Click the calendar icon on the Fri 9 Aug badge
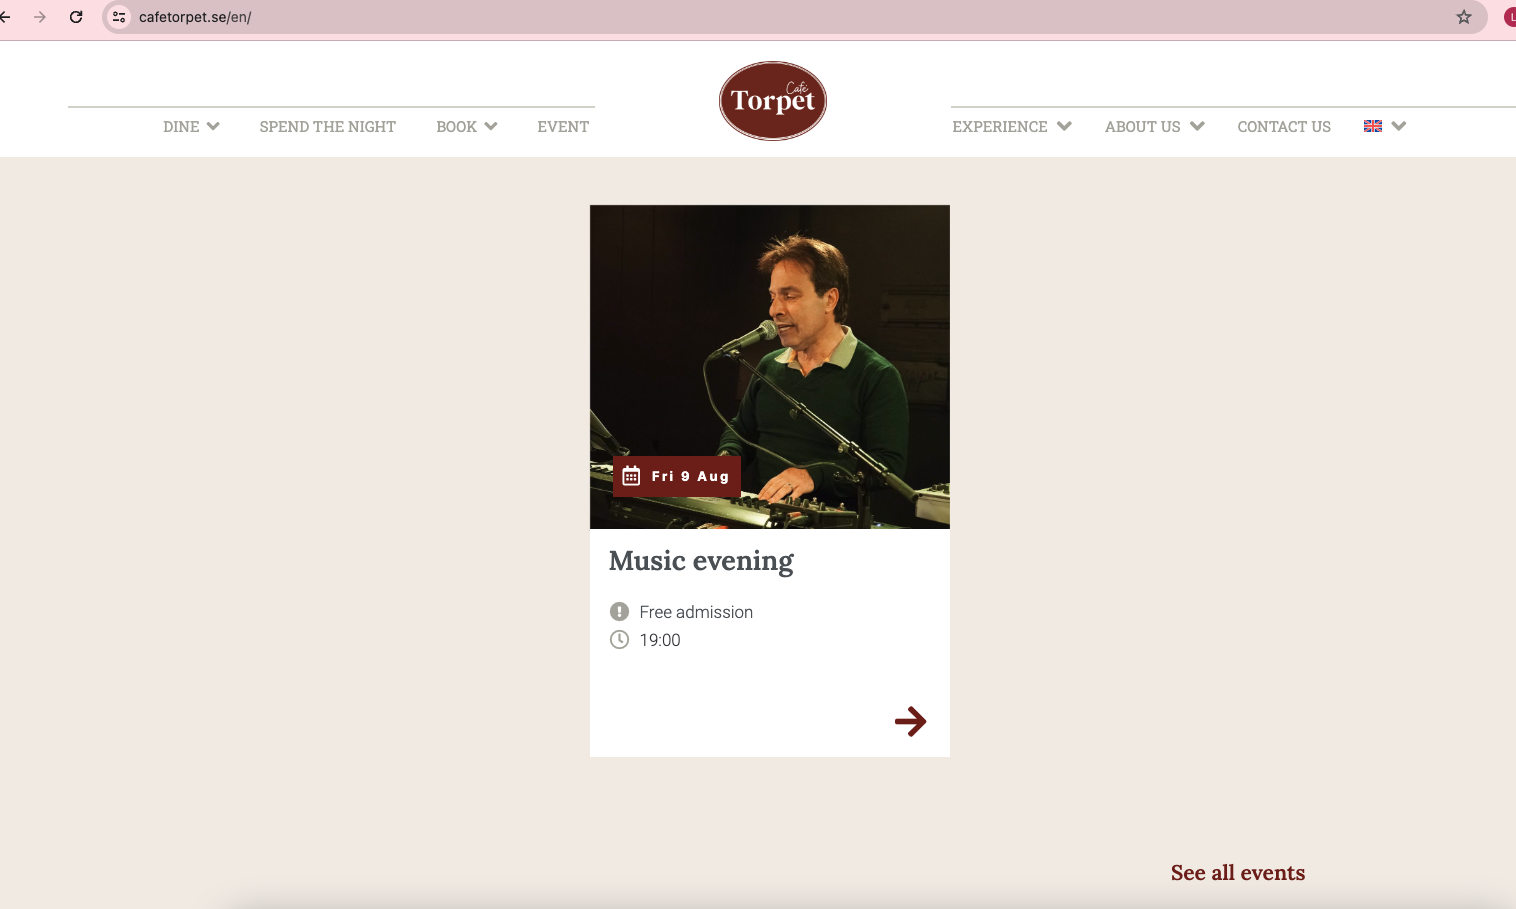 click(631, 476)
